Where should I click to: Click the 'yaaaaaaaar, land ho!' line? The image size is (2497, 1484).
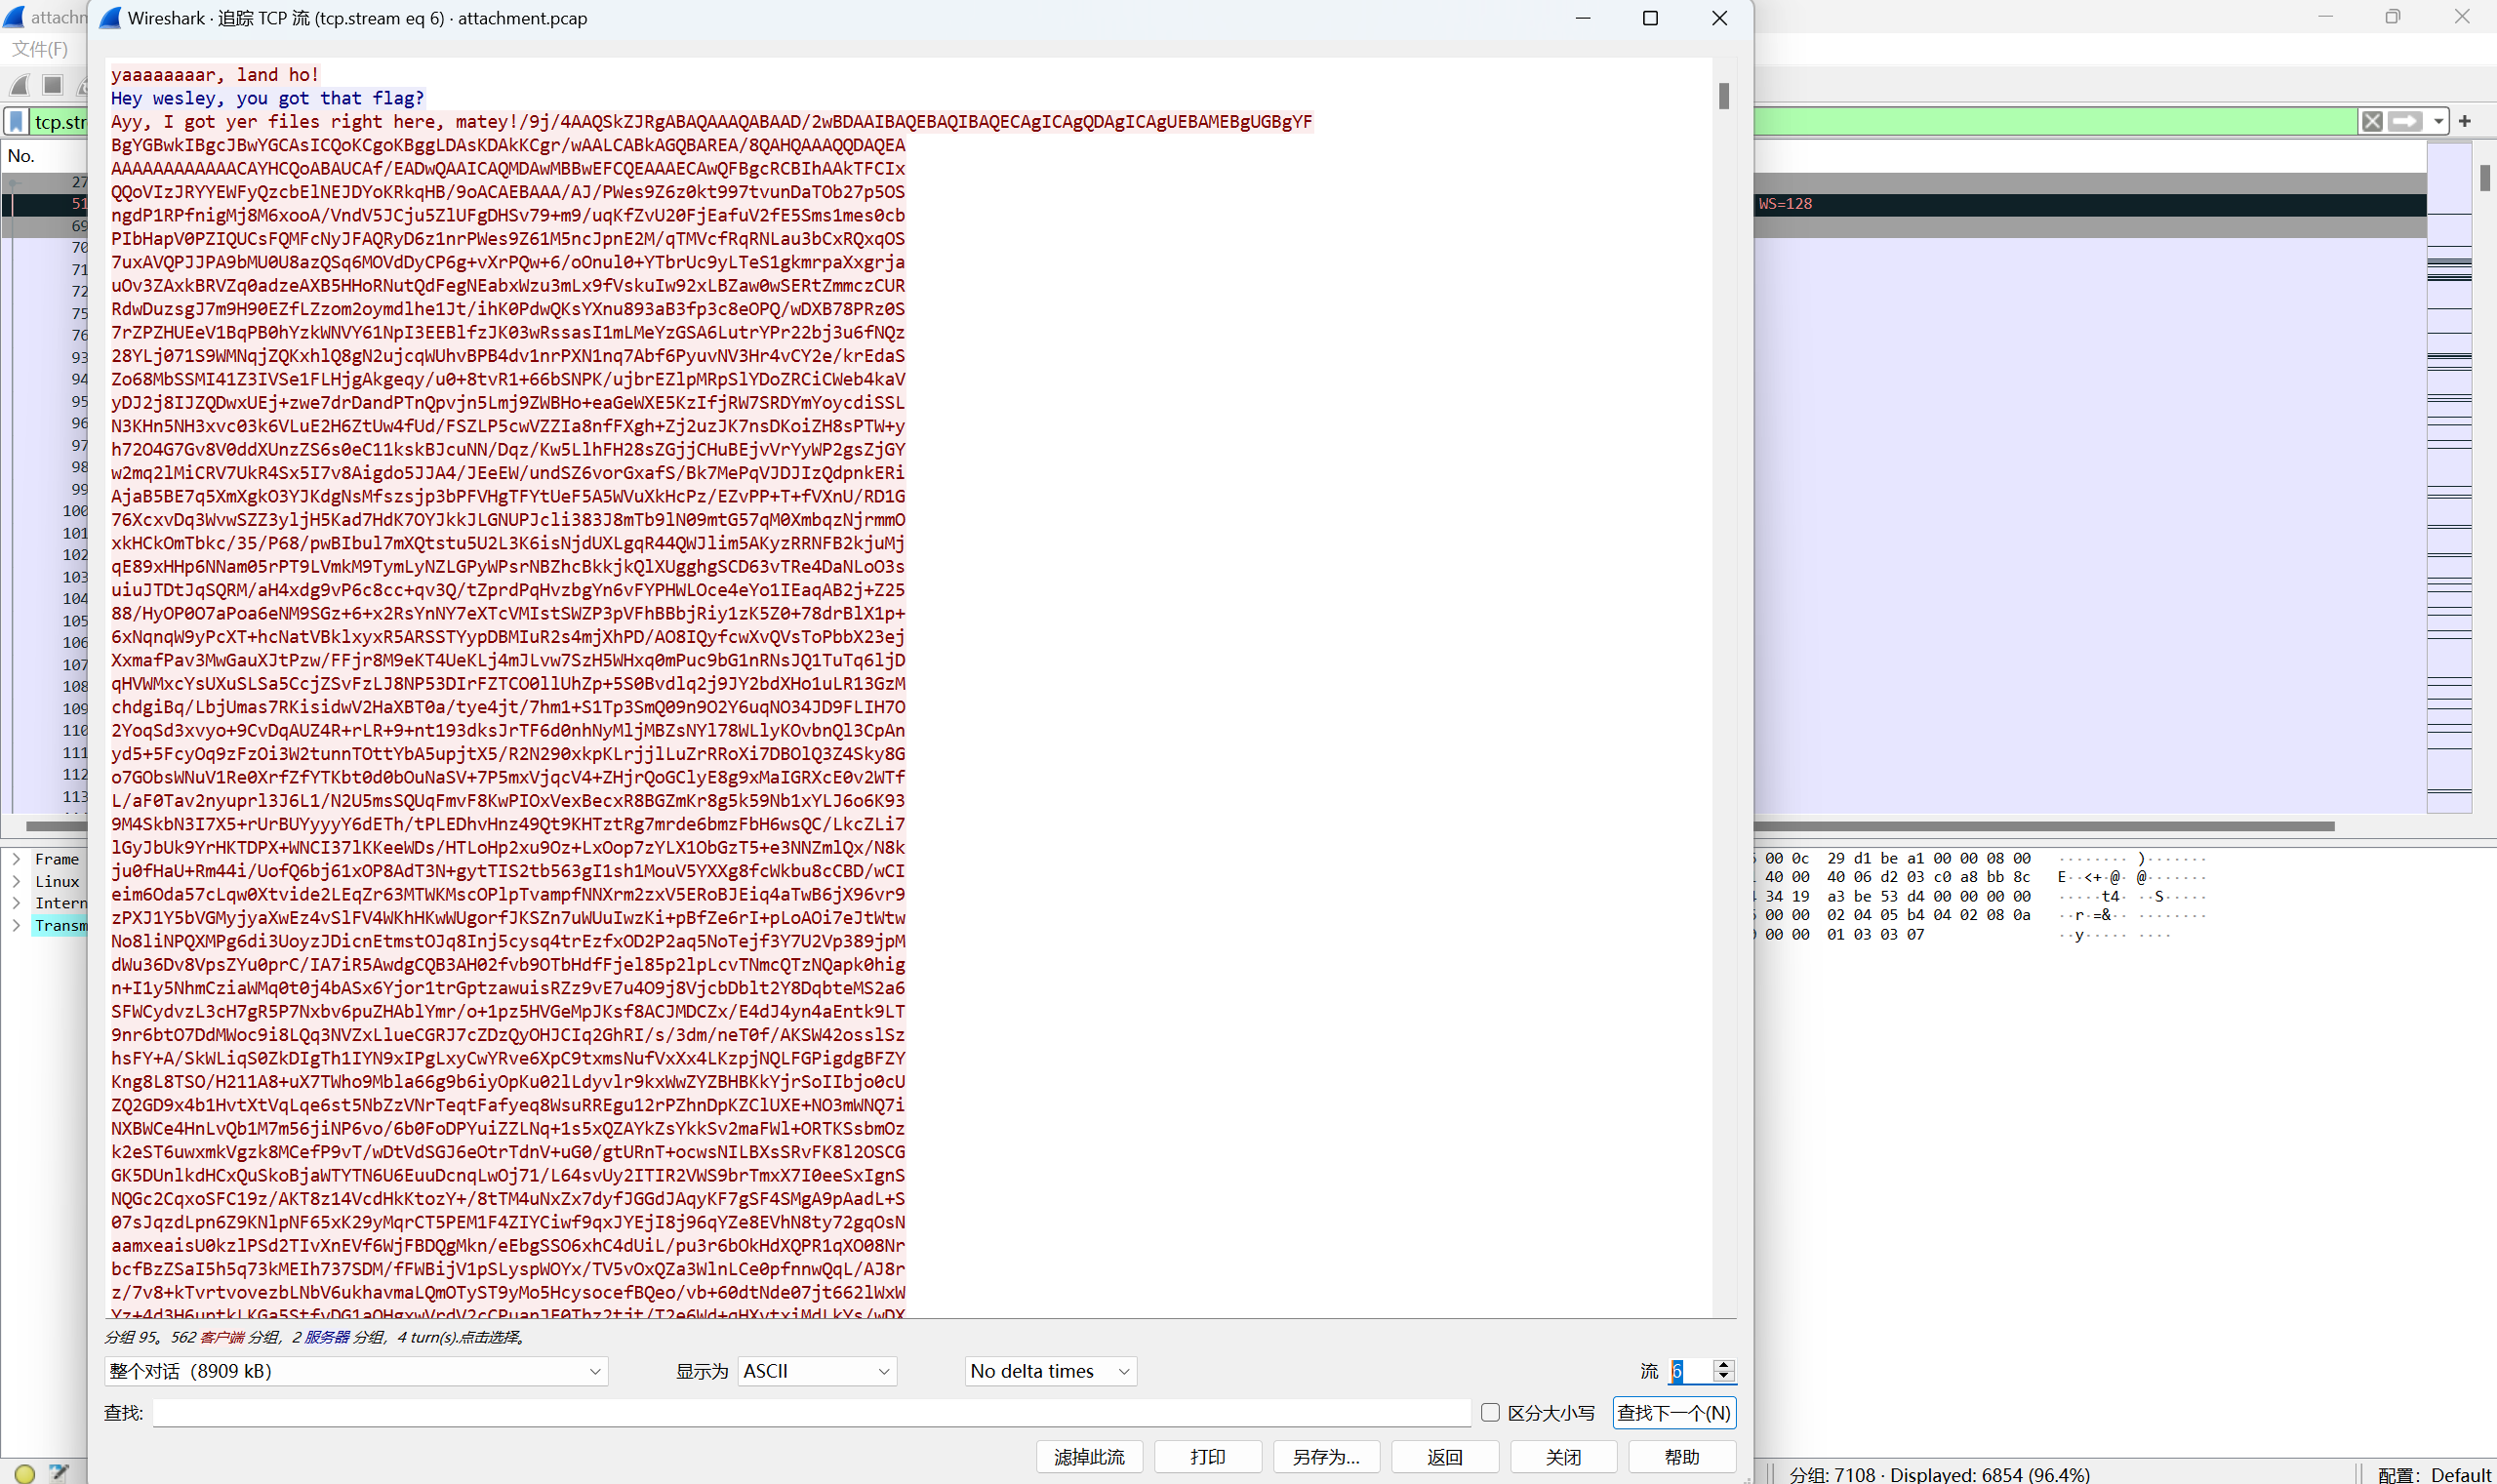coord(215,74)
